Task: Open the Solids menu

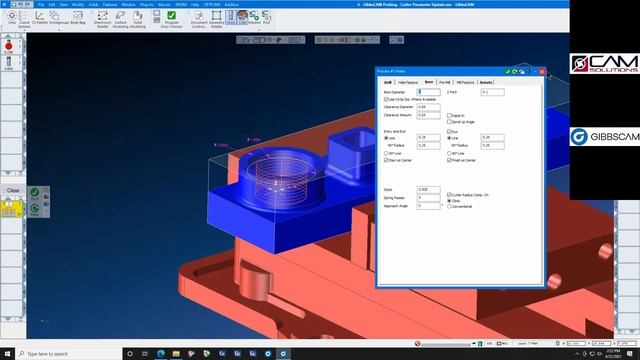Action: point(93,4)
